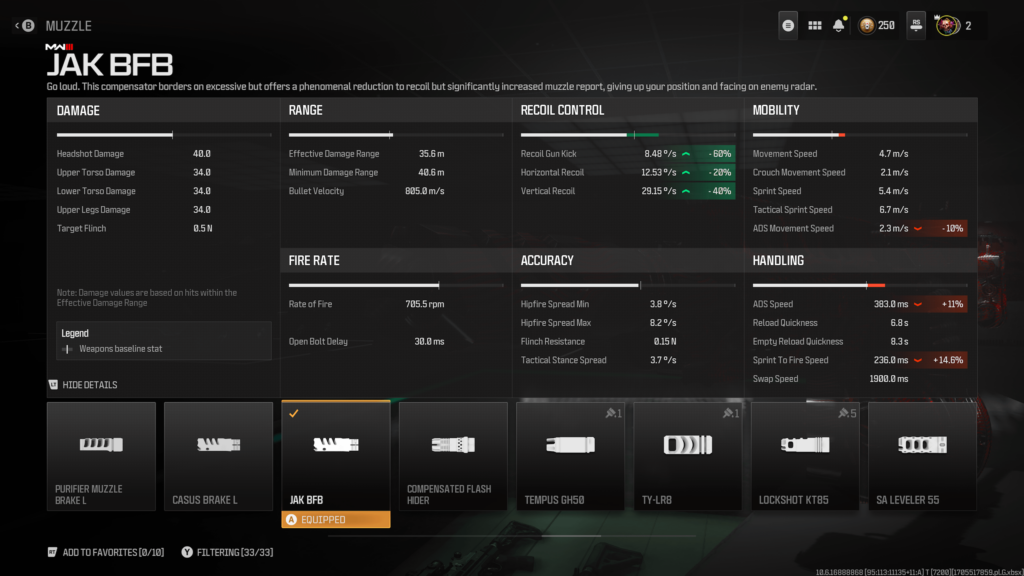Image resolution: width=1024 pixels, height=576 pixels.
Task: Click the Range stat bar
Action: (396, 135)
